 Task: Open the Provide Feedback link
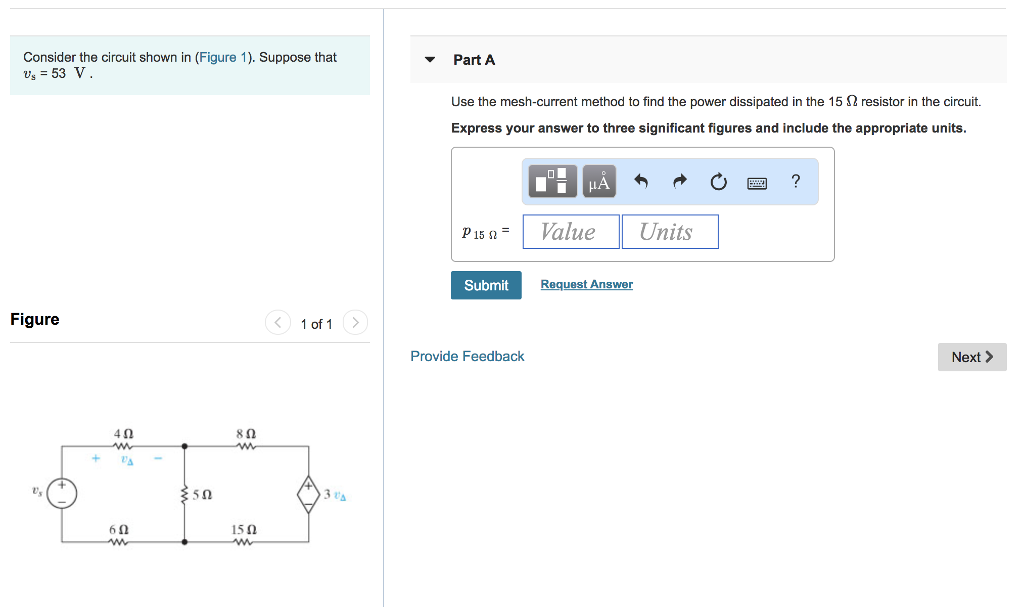467,355
